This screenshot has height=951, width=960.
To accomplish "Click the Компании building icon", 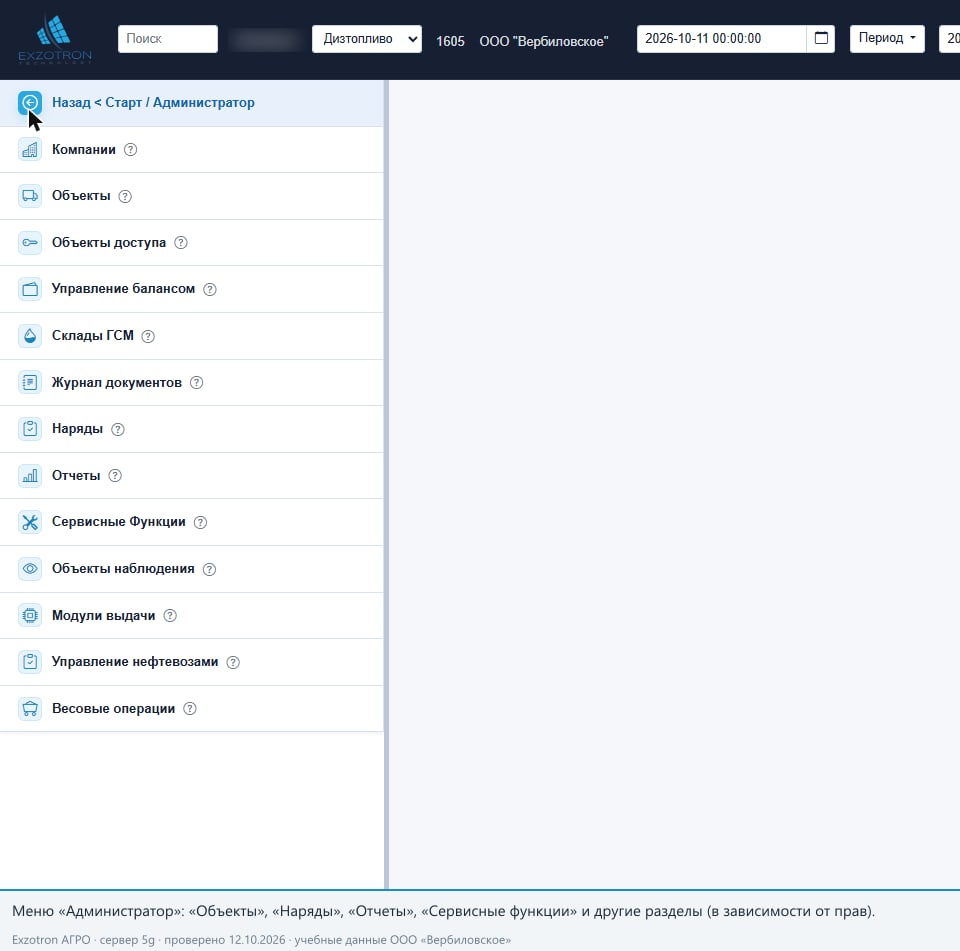I will pos(29,149).
